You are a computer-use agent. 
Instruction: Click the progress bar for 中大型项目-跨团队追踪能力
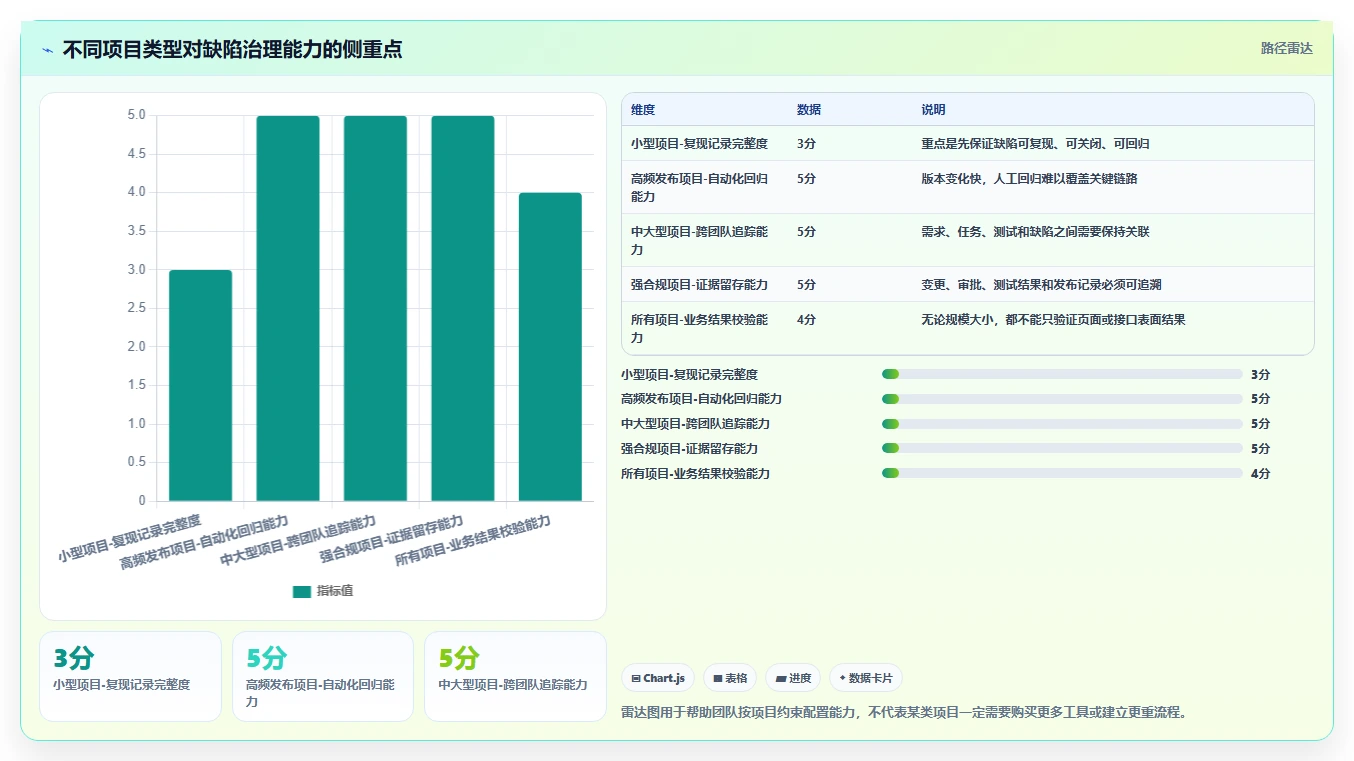click(x=1062, y=424)
